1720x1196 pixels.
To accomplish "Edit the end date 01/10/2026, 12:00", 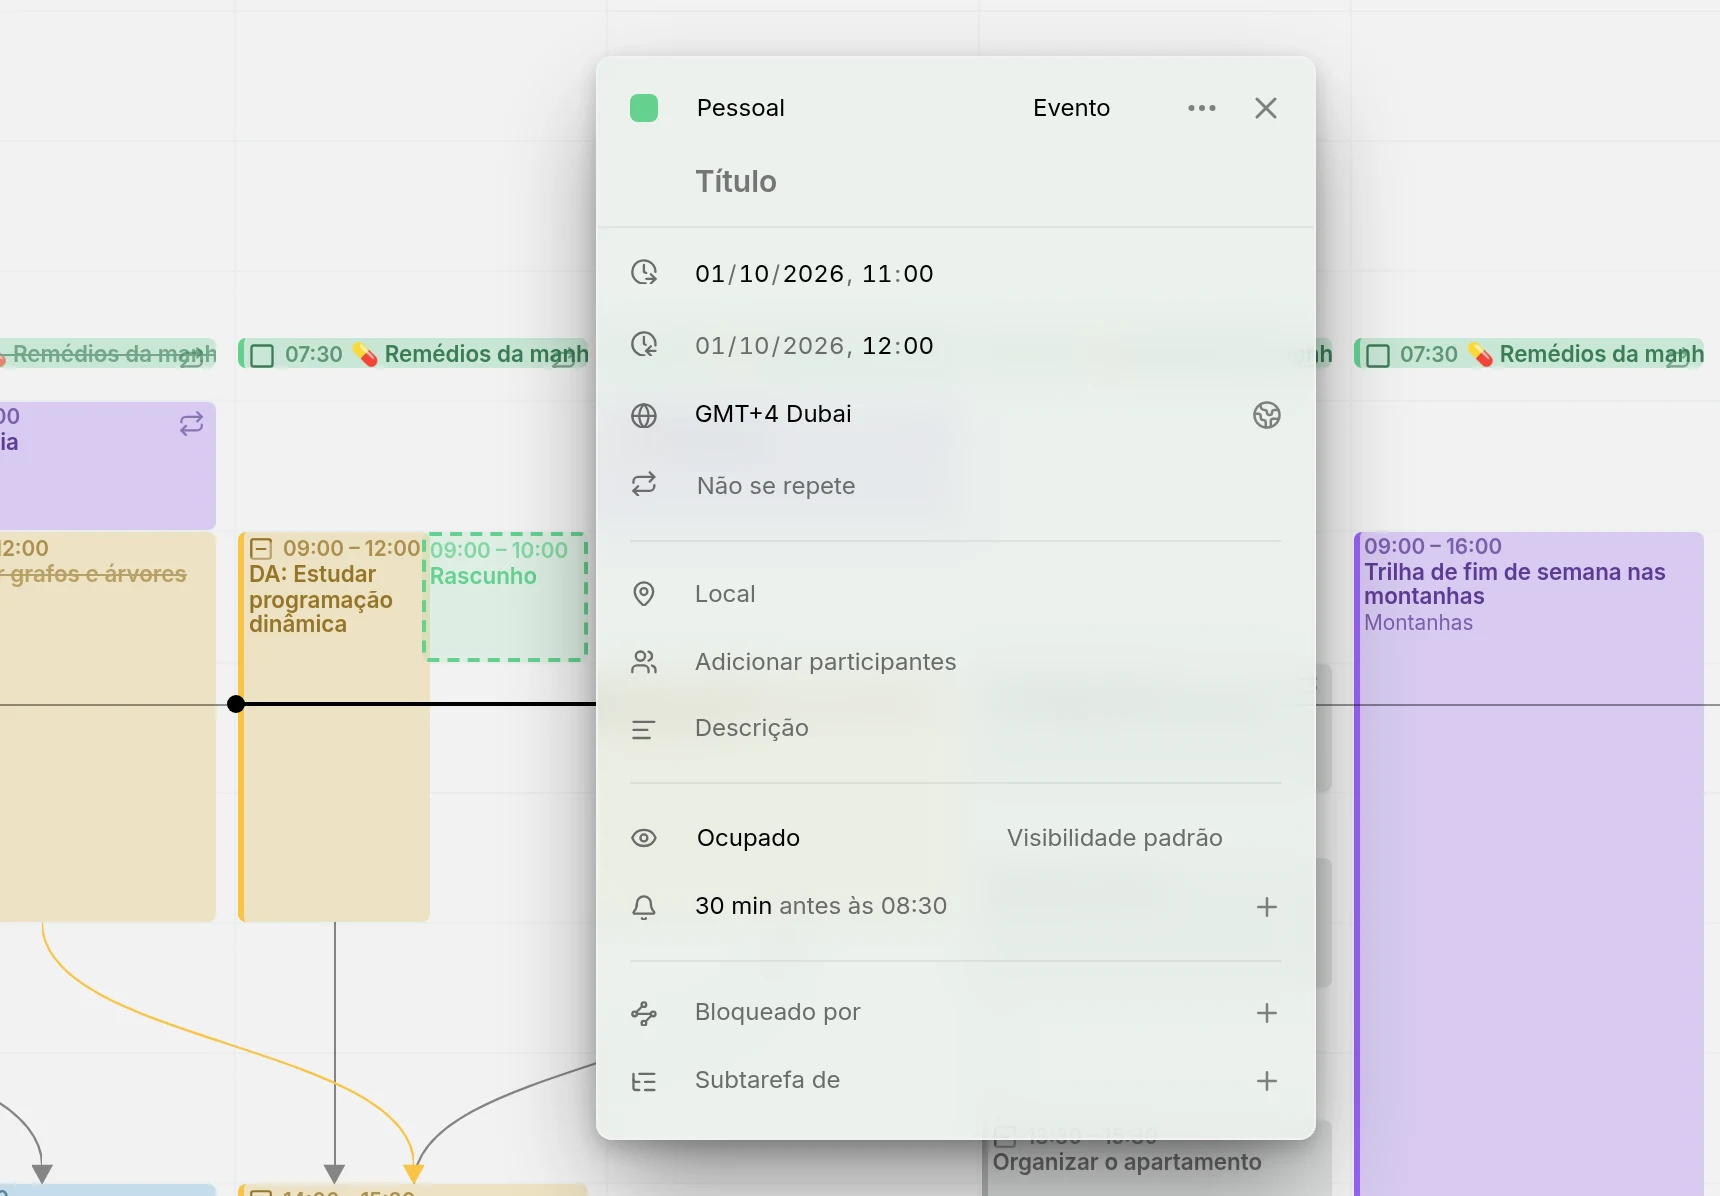I will [x=814, y=345].
